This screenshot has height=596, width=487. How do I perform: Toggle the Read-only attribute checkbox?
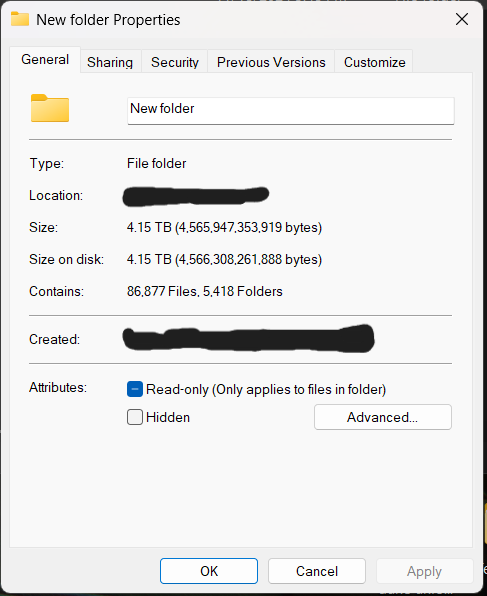135,389
